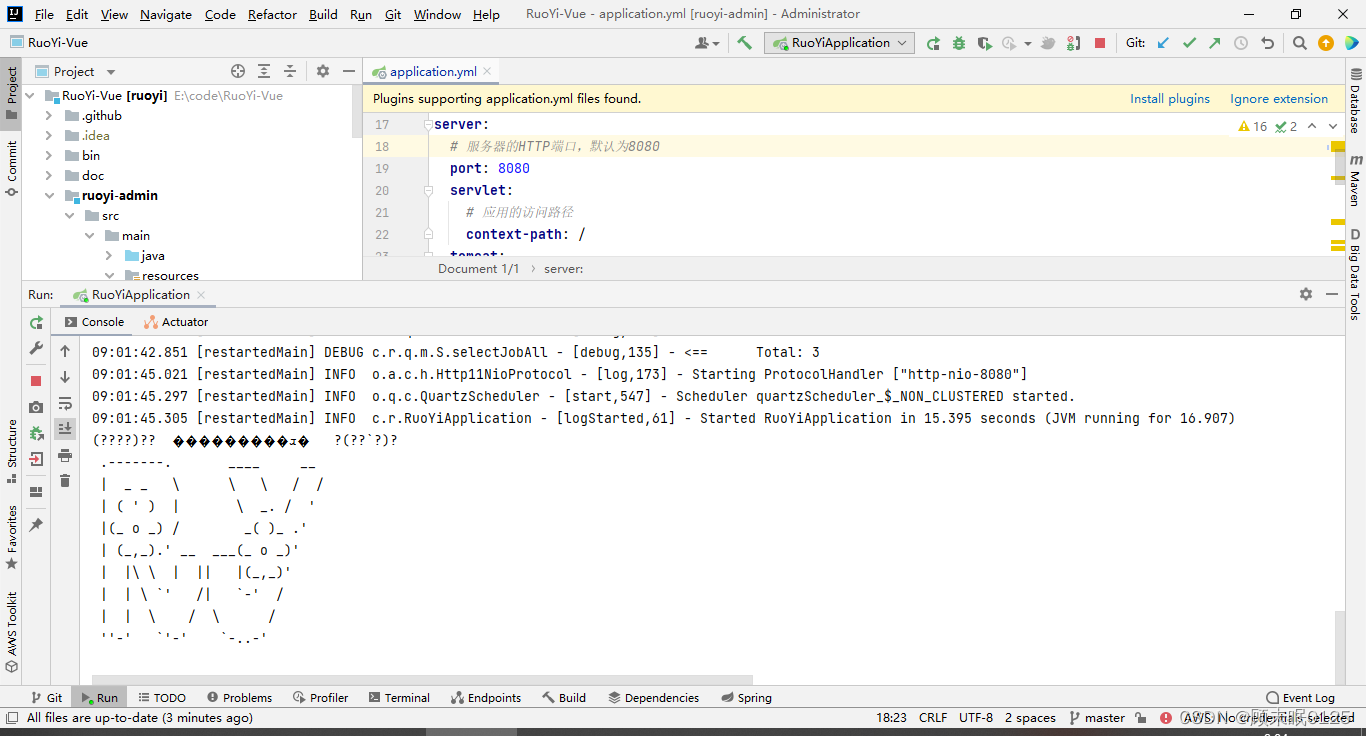Expand the doc folder

(x=49, y=176)
